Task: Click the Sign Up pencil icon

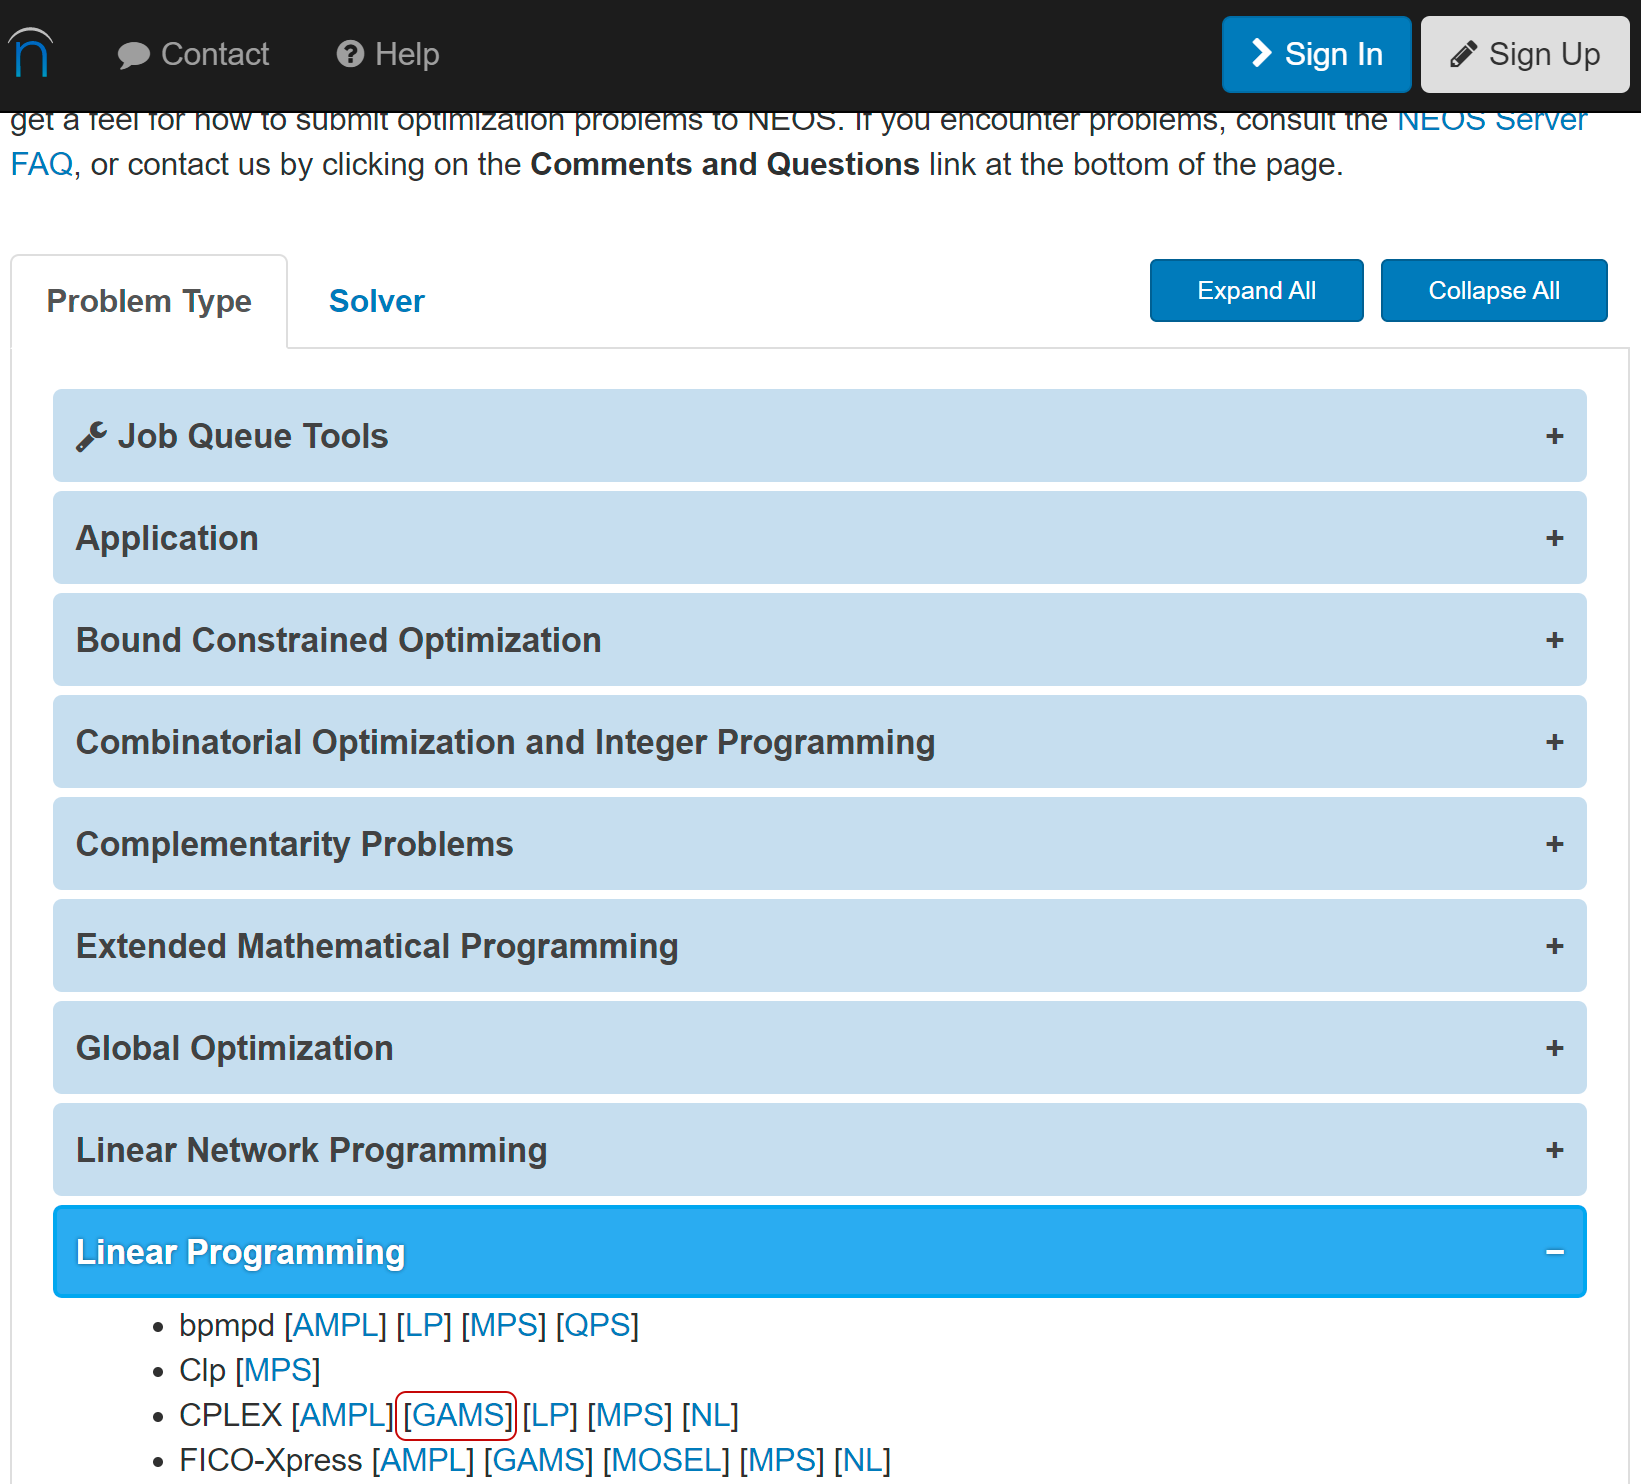Action: click(x=1463, y=54)
